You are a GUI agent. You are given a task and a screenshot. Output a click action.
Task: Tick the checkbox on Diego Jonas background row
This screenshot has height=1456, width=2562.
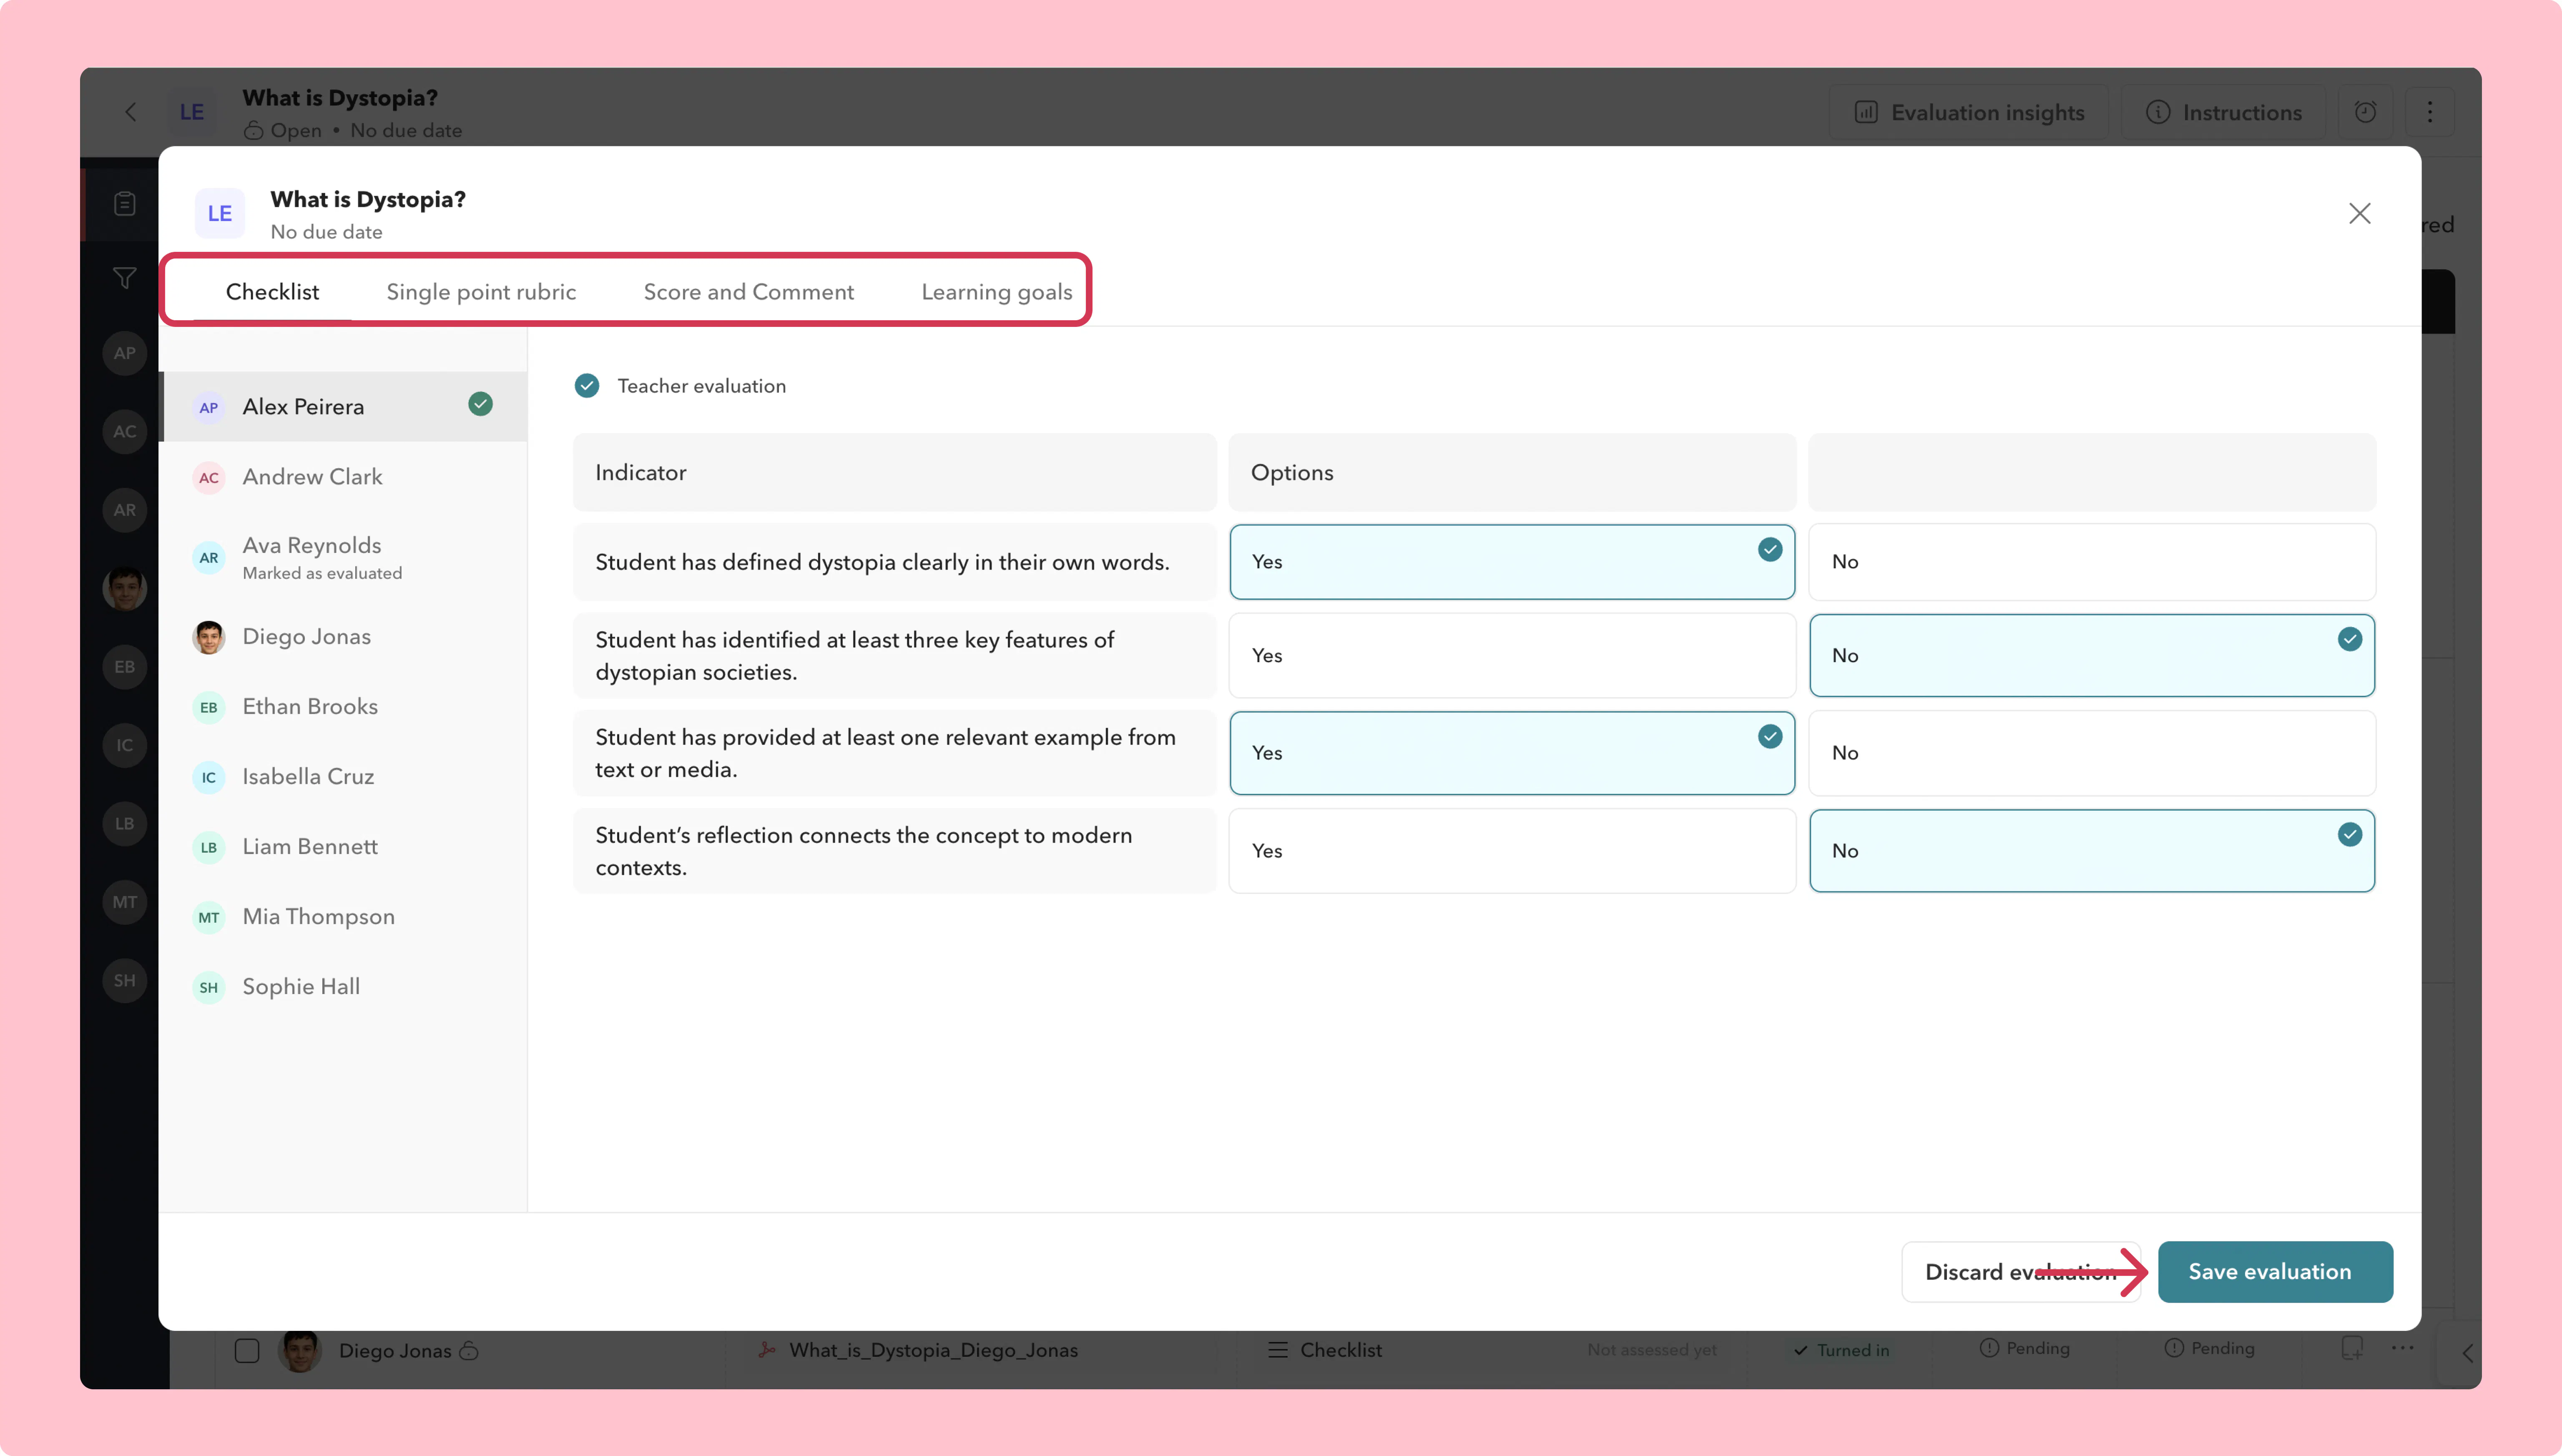tap(247, 1351)
